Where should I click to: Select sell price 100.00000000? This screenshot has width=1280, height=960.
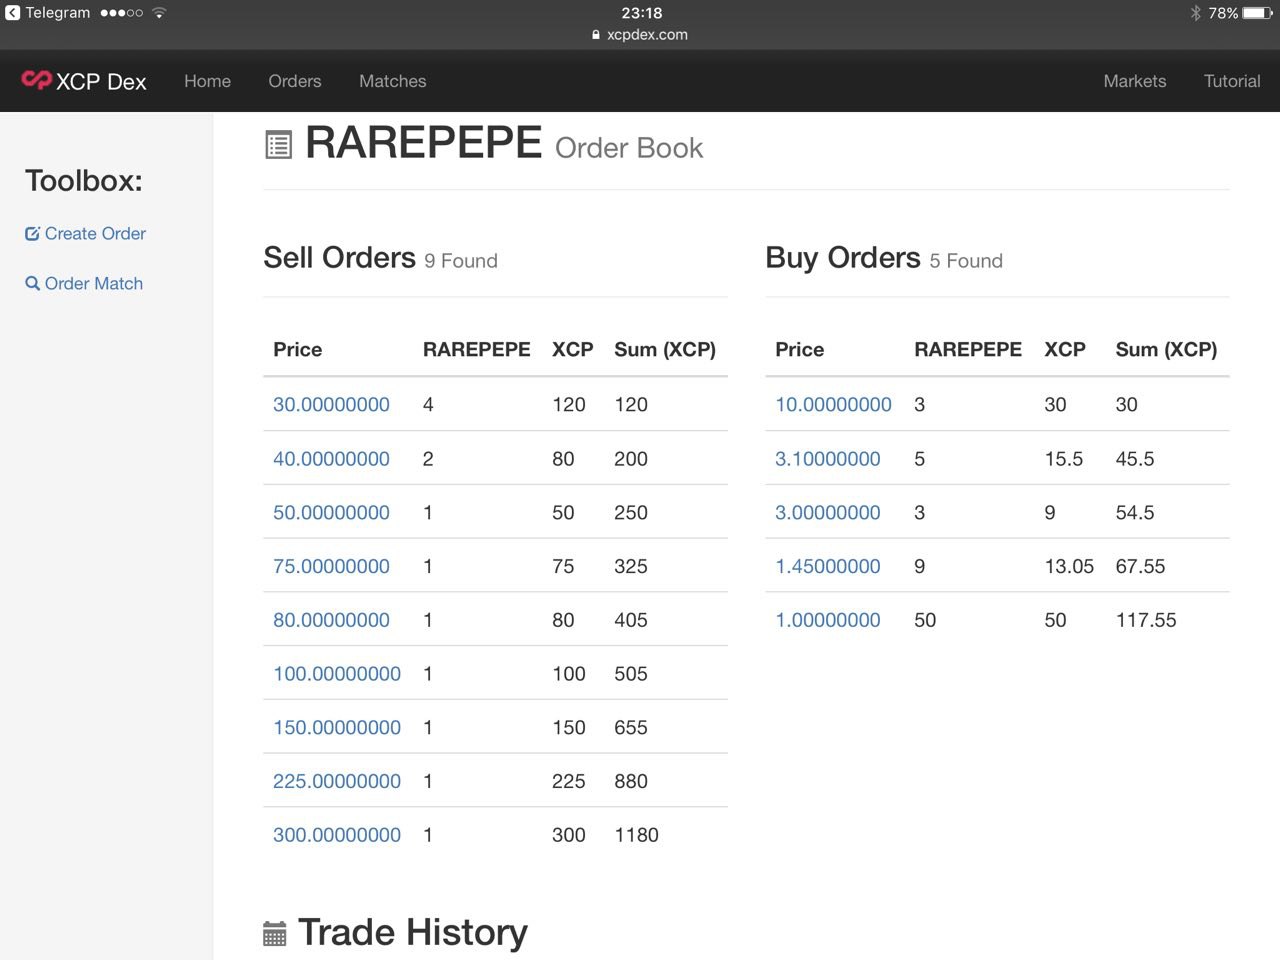coord(337,674)
